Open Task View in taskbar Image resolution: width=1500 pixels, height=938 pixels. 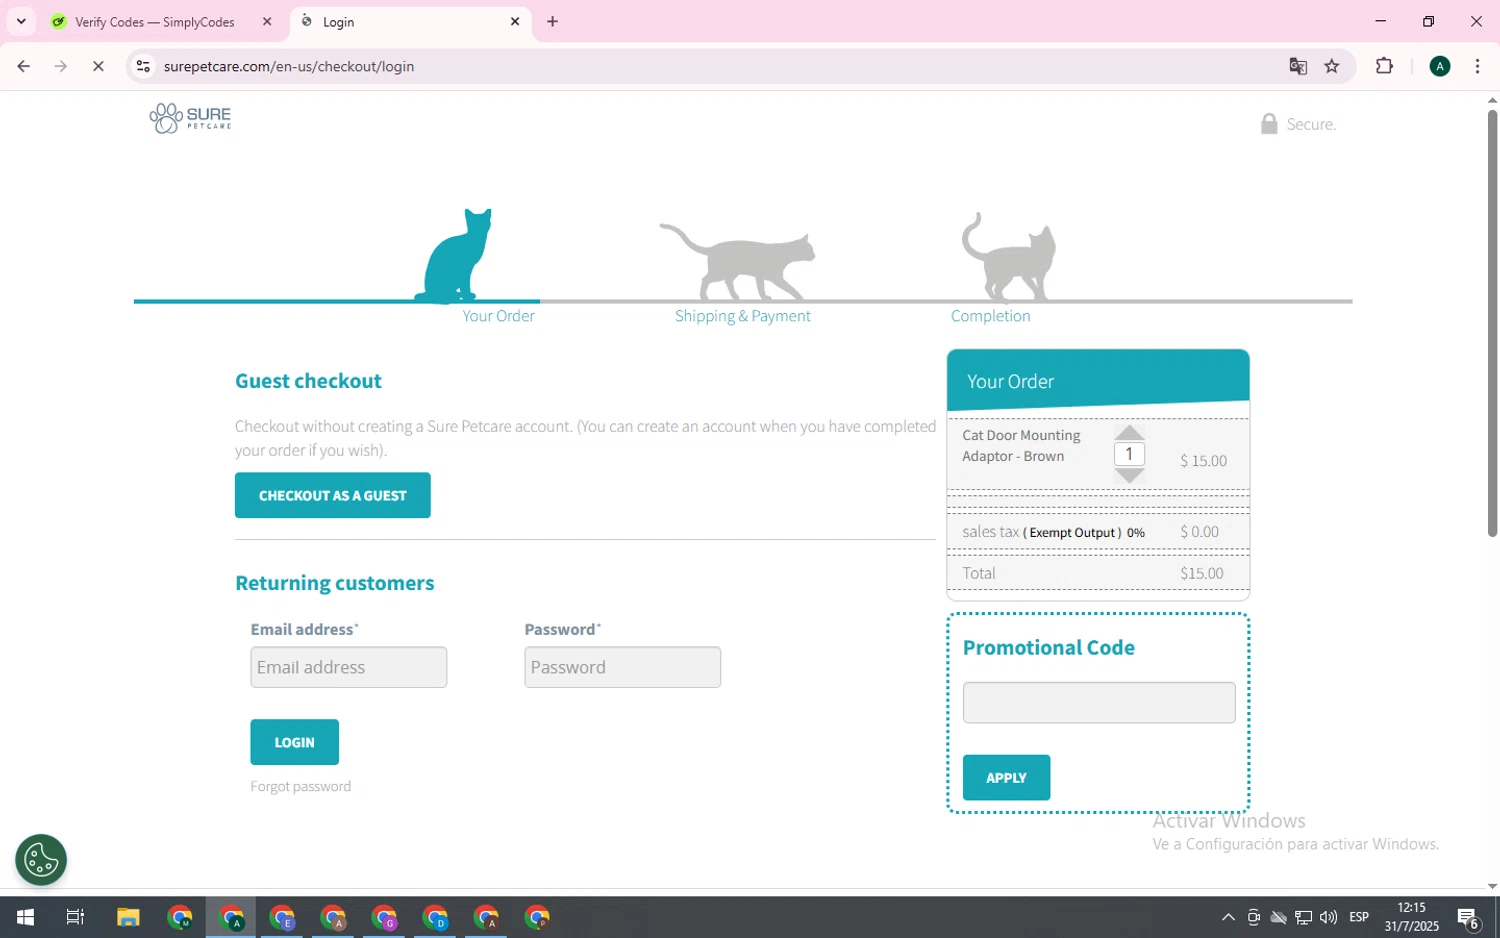tap(75, 917)
